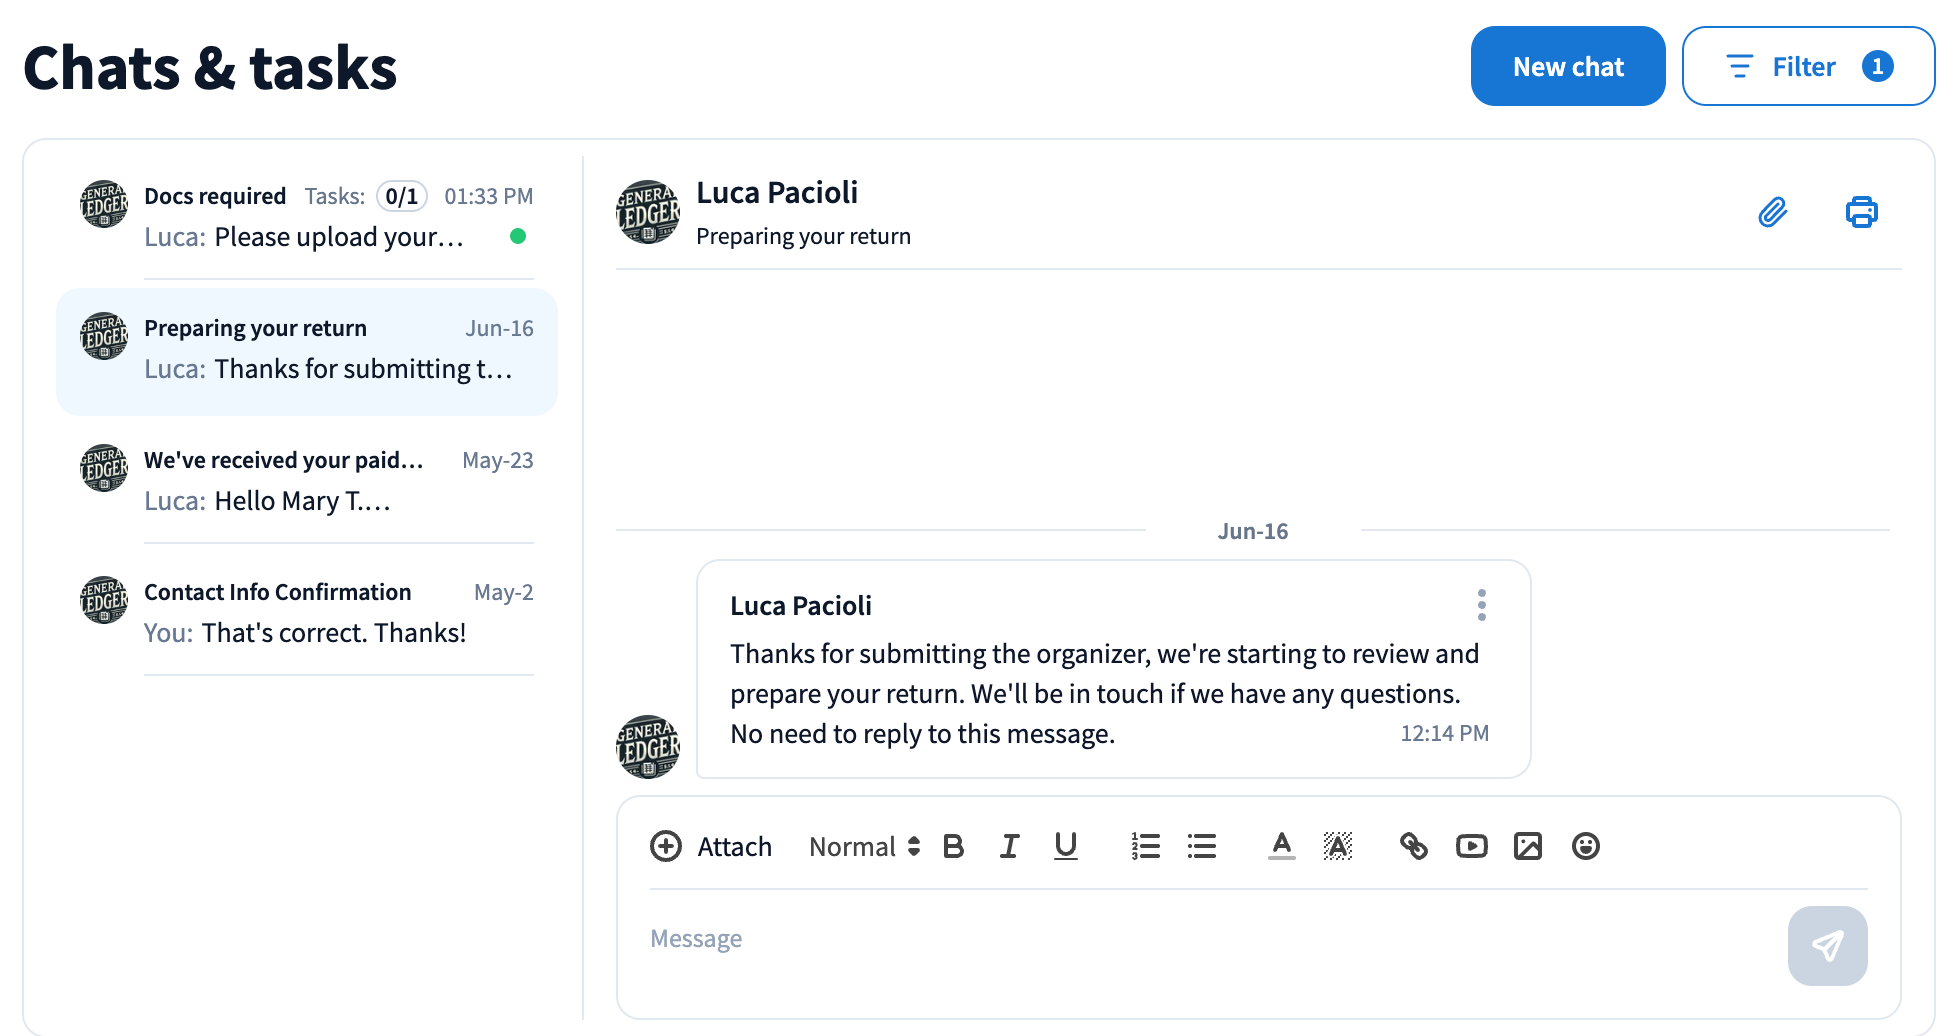Screen dimensions: 1958x1036
Task: Insert a numbered list
Action: pyautogui.click(x=1145, y=846)
